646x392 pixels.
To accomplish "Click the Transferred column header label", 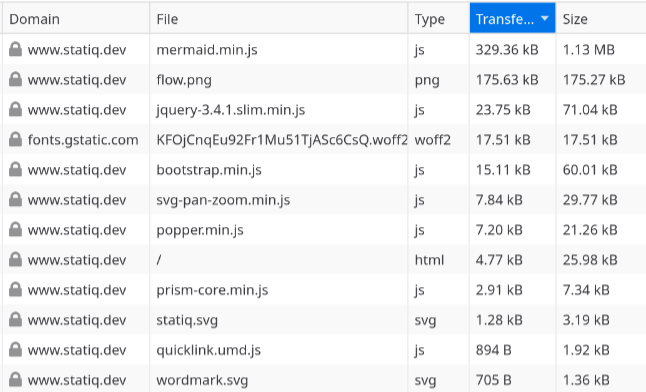I will point(505,19).
